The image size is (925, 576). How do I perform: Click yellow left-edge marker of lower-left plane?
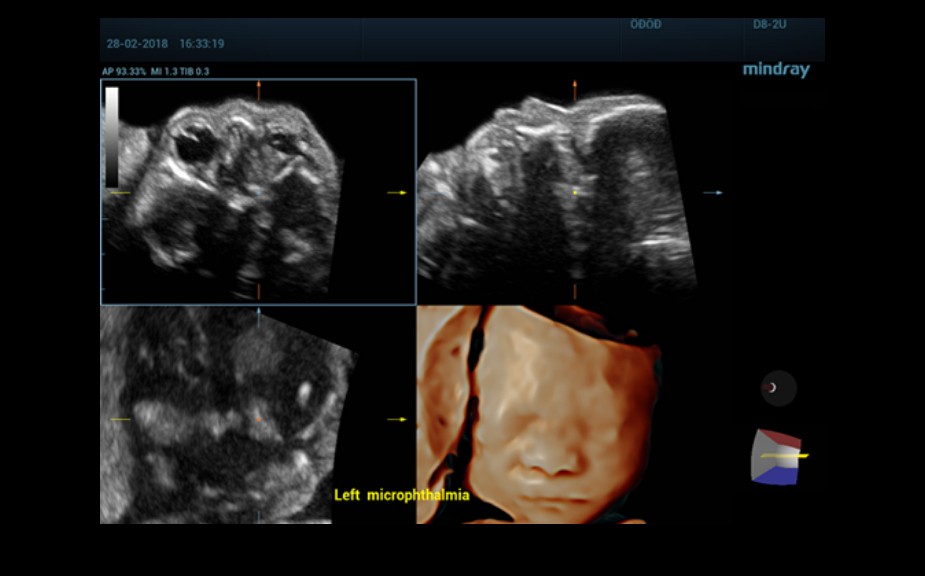(x=120, y=419)
